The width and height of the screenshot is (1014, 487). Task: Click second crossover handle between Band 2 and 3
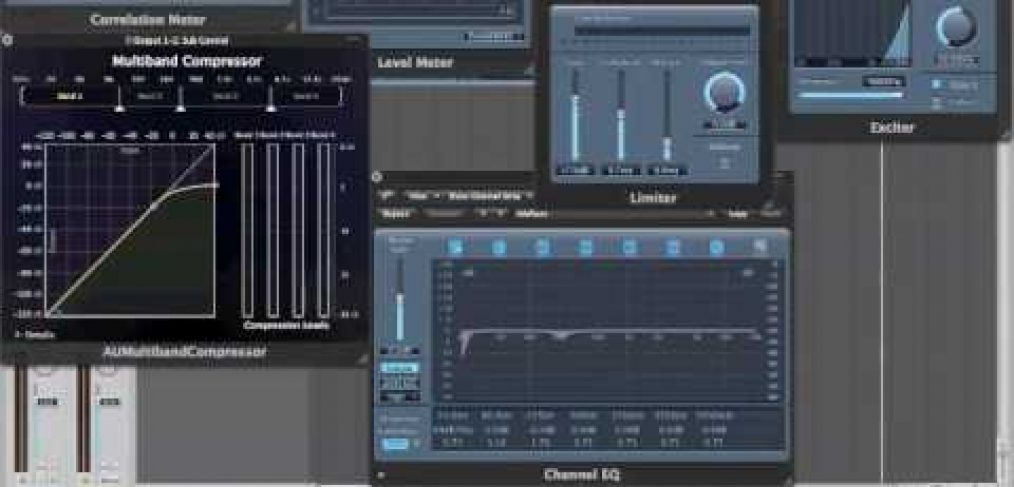(x=180, y=107)
